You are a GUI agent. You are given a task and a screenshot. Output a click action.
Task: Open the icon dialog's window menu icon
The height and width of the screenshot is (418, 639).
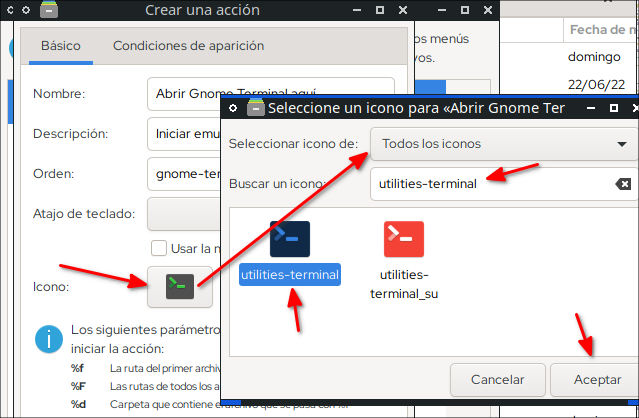tap(233, 108)
